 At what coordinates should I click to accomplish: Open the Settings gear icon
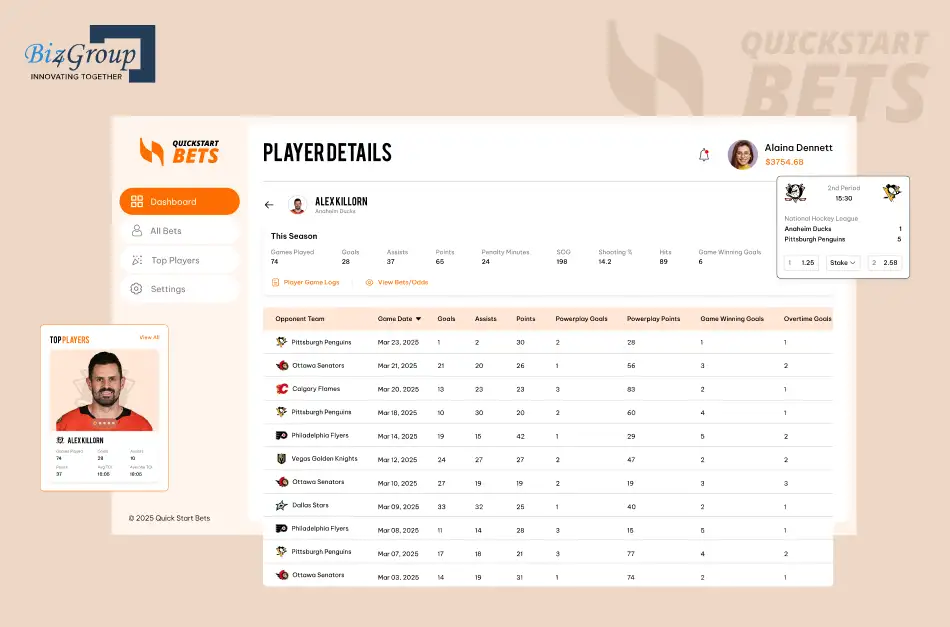[136, 289]
